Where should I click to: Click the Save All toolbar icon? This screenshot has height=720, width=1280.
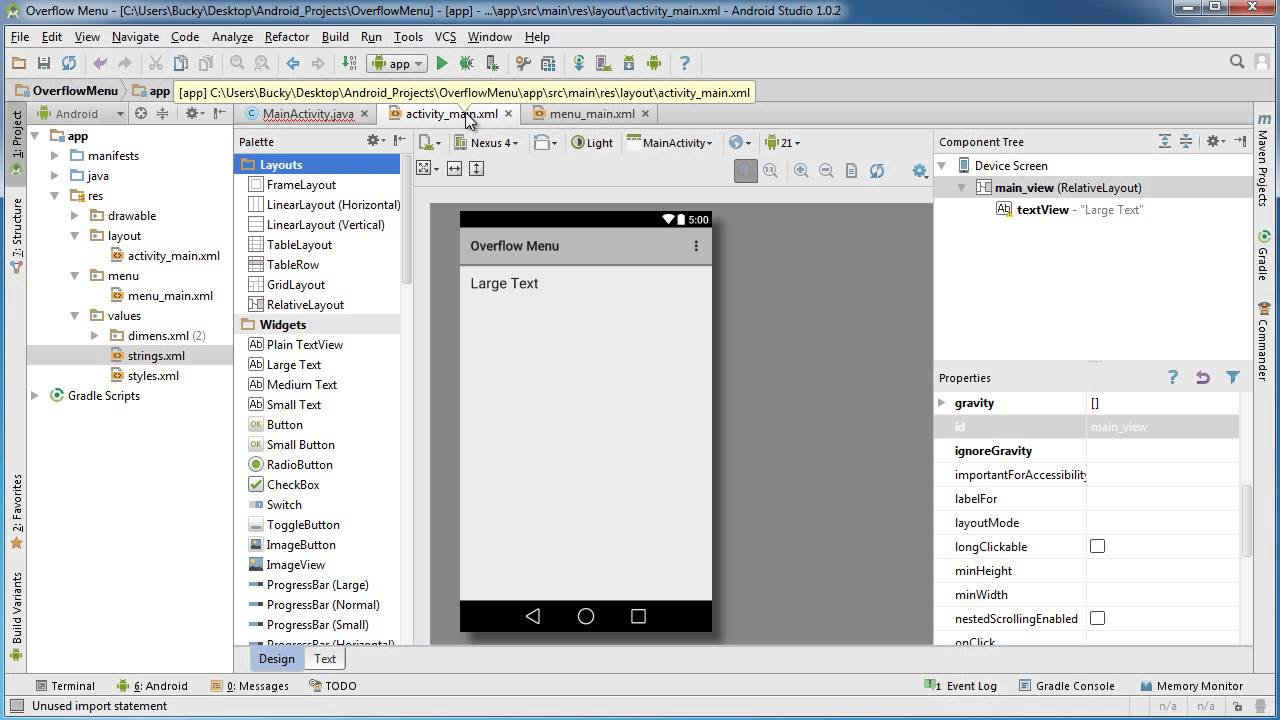43,63
